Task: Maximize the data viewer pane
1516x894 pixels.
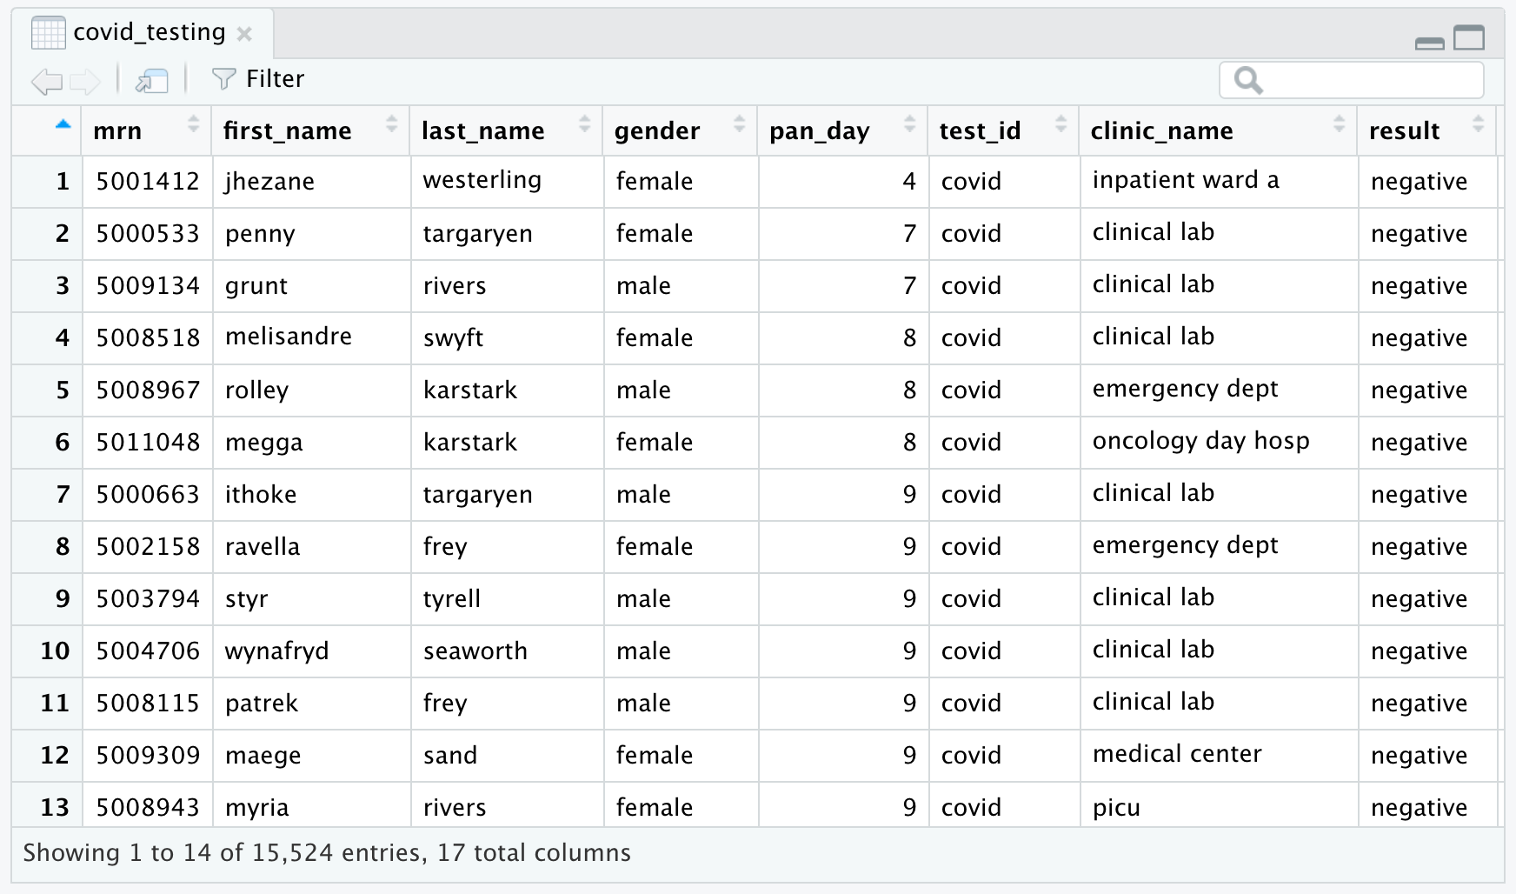Action: [1469, 38]
